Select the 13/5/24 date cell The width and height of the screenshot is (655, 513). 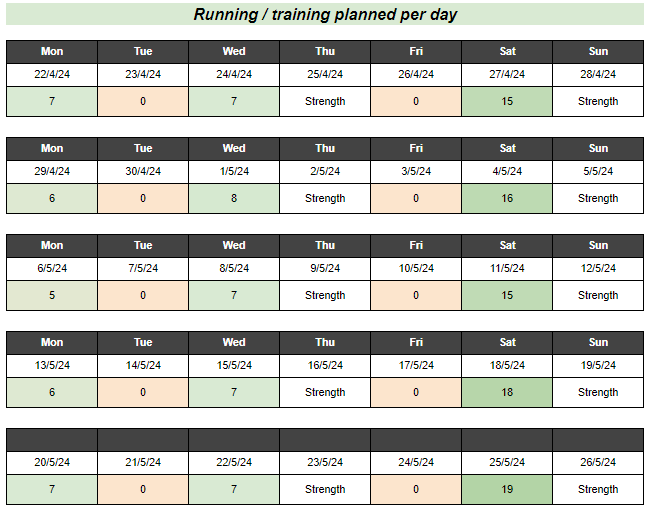52,365
